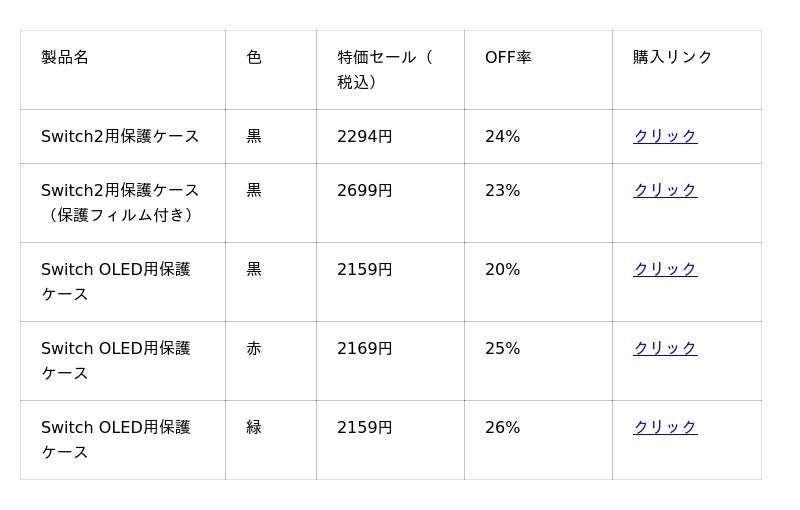Click the 20% discount cell
Screen dimensions: 800x510
(502, 269)
